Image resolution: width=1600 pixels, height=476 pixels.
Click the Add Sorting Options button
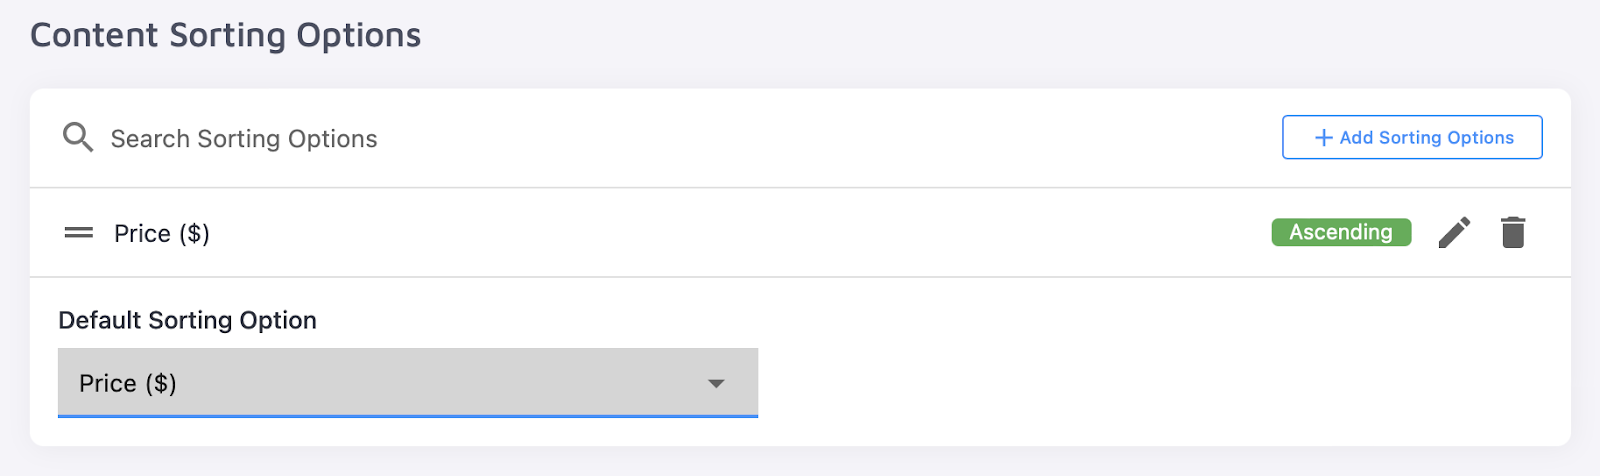[1411, 137]
